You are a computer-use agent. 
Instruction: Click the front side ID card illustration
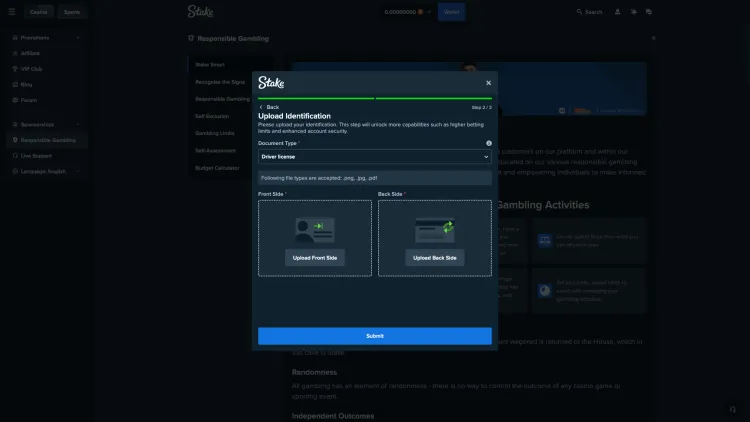click(x=315, y=230)
